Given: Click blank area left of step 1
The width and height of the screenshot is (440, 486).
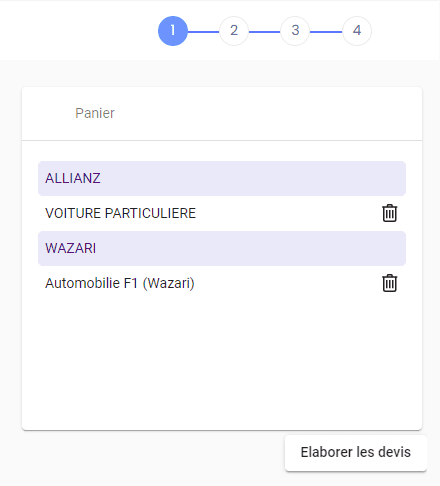Looking at the screenshot, I should click(x=78, y=31).
